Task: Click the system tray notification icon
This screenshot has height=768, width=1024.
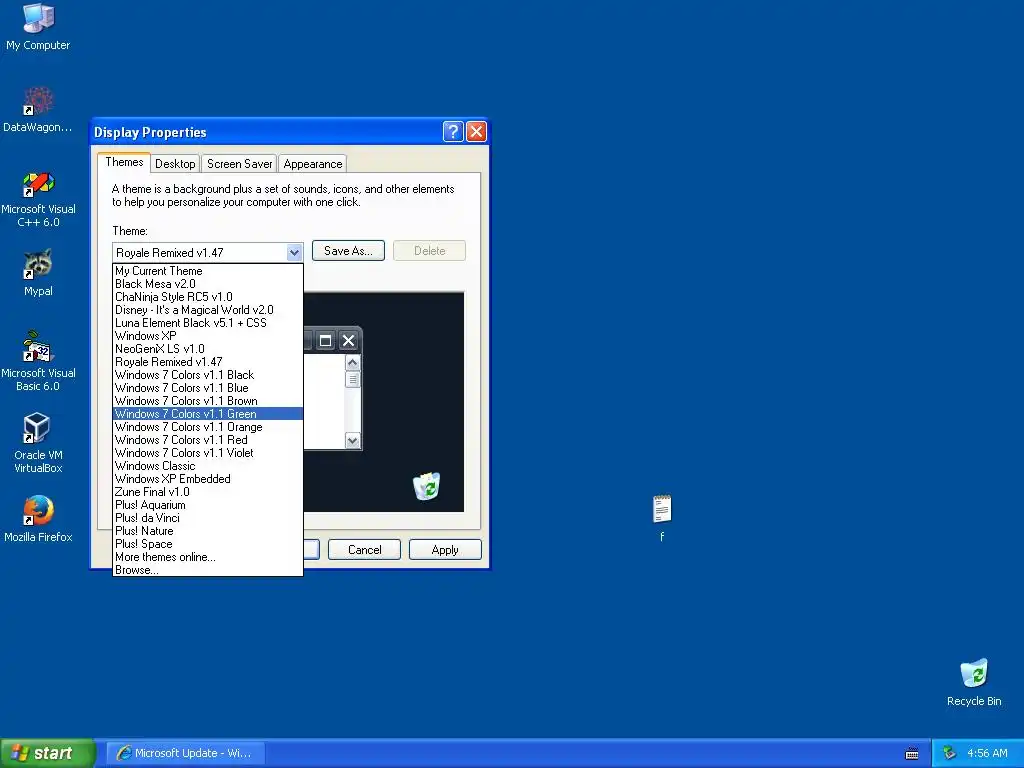Action: tap(949, 753)
